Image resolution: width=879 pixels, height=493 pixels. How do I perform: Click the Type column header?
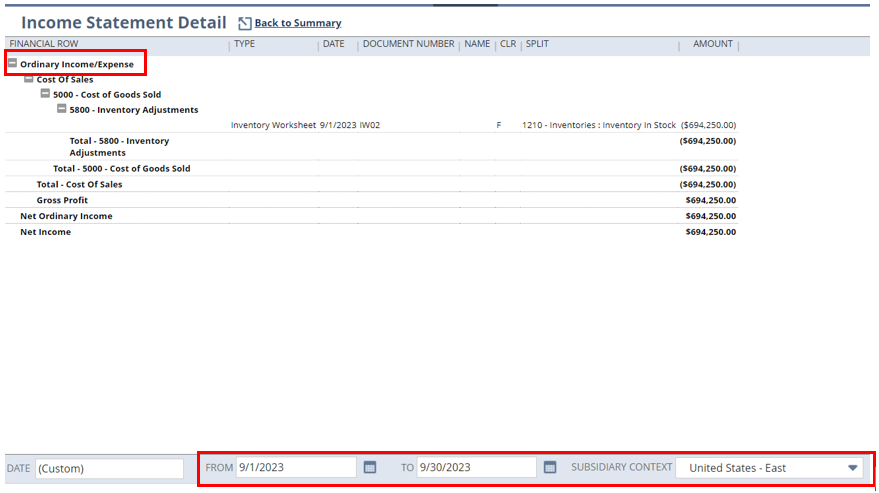tap(244, 44)
